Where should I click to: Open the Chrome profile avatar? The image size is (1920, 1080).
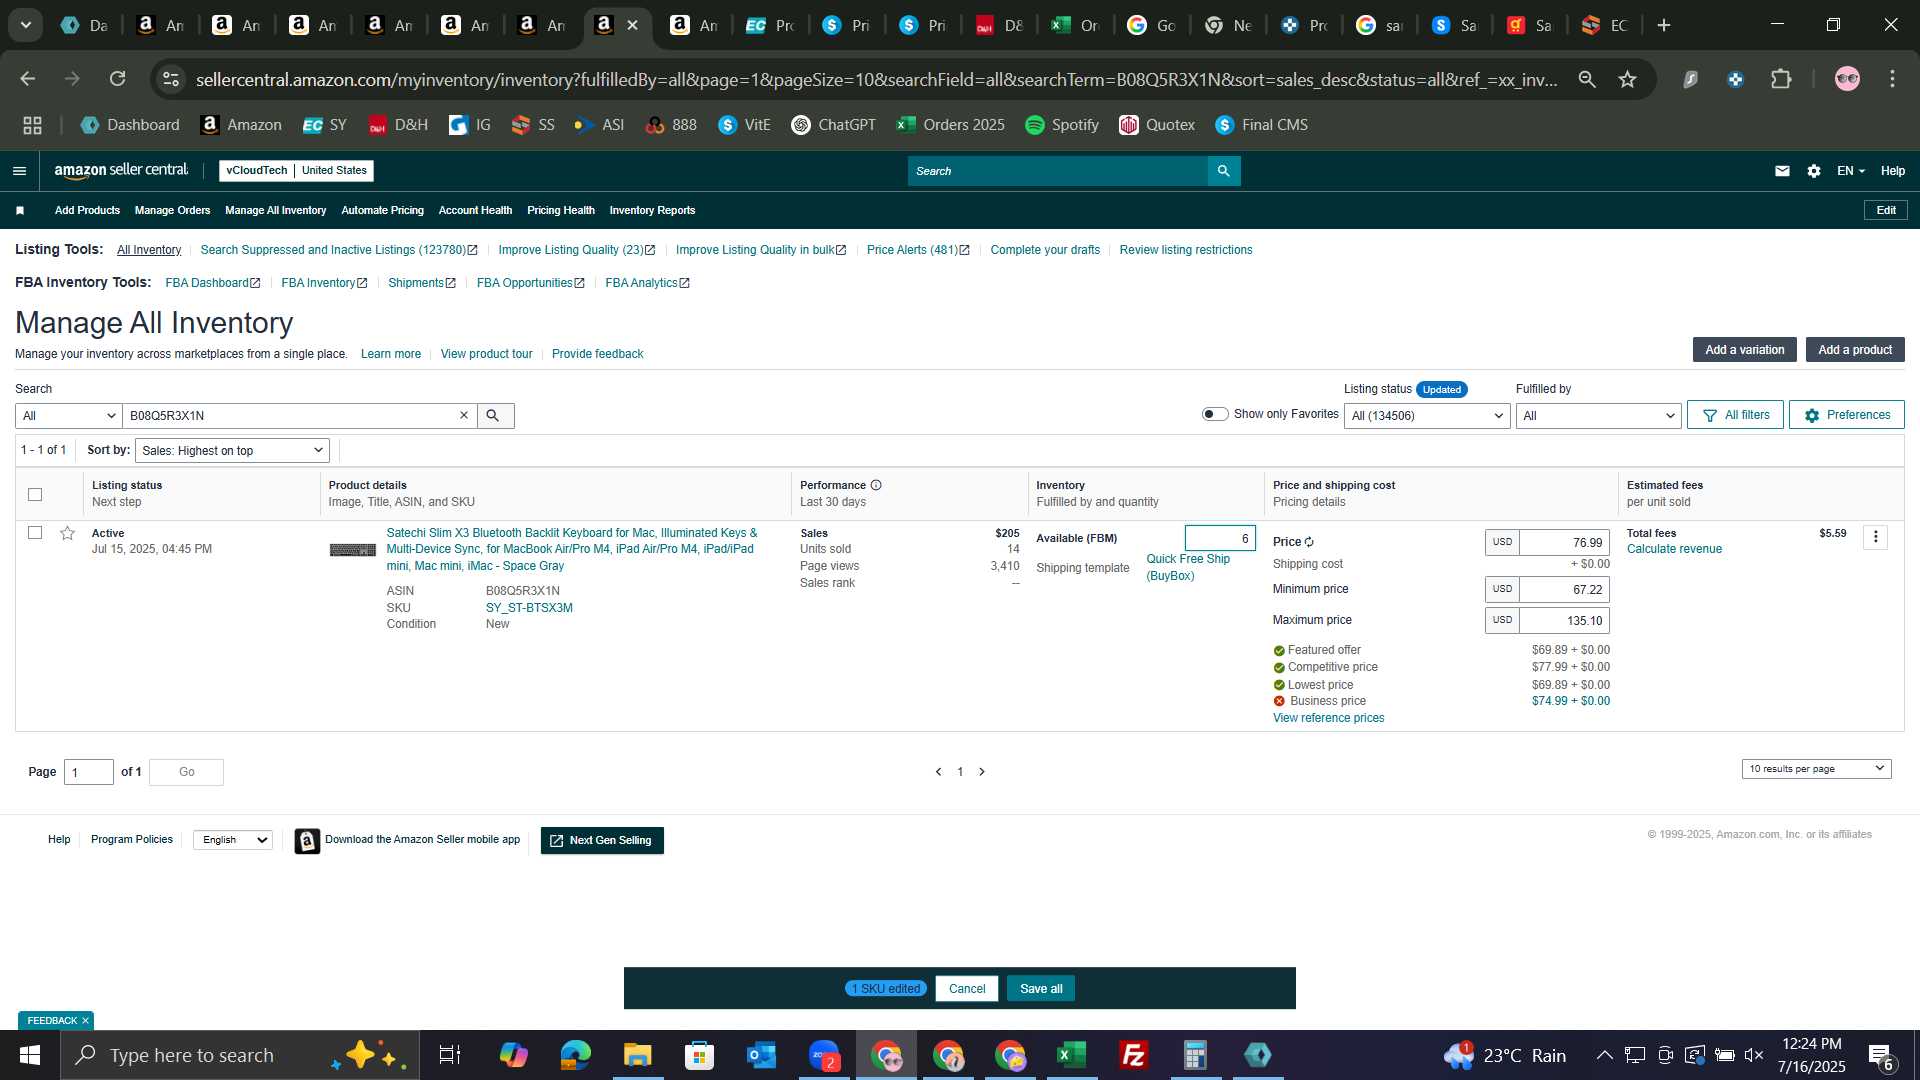1847,79
